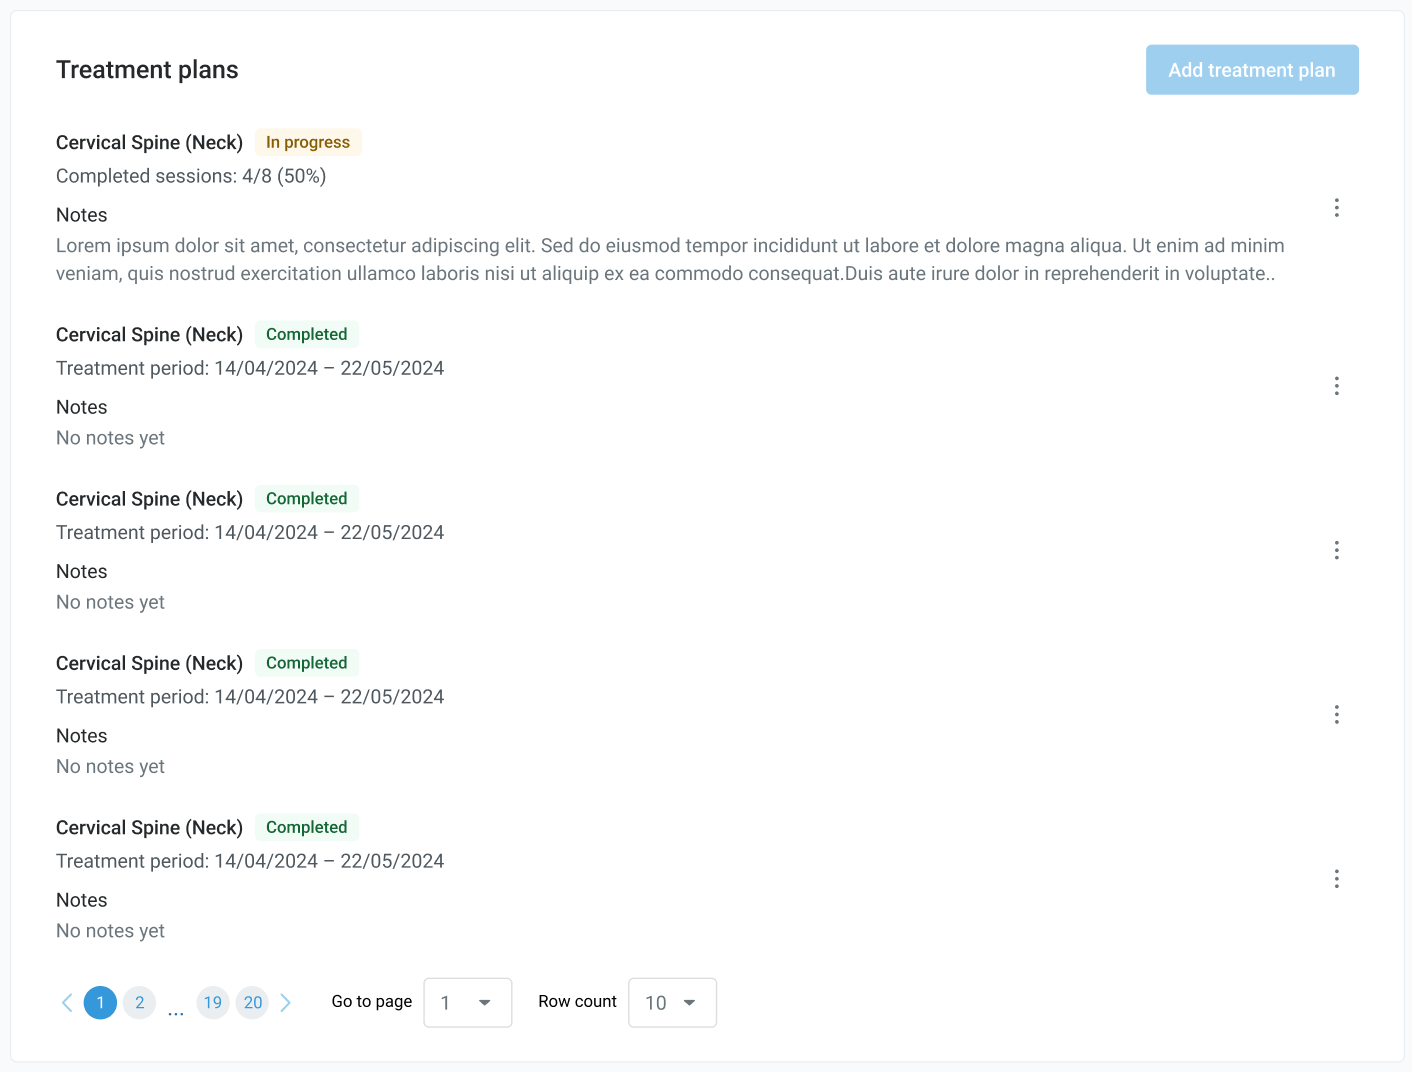
Task: Go to next page using right chevron
Action: pos(286,1002)
